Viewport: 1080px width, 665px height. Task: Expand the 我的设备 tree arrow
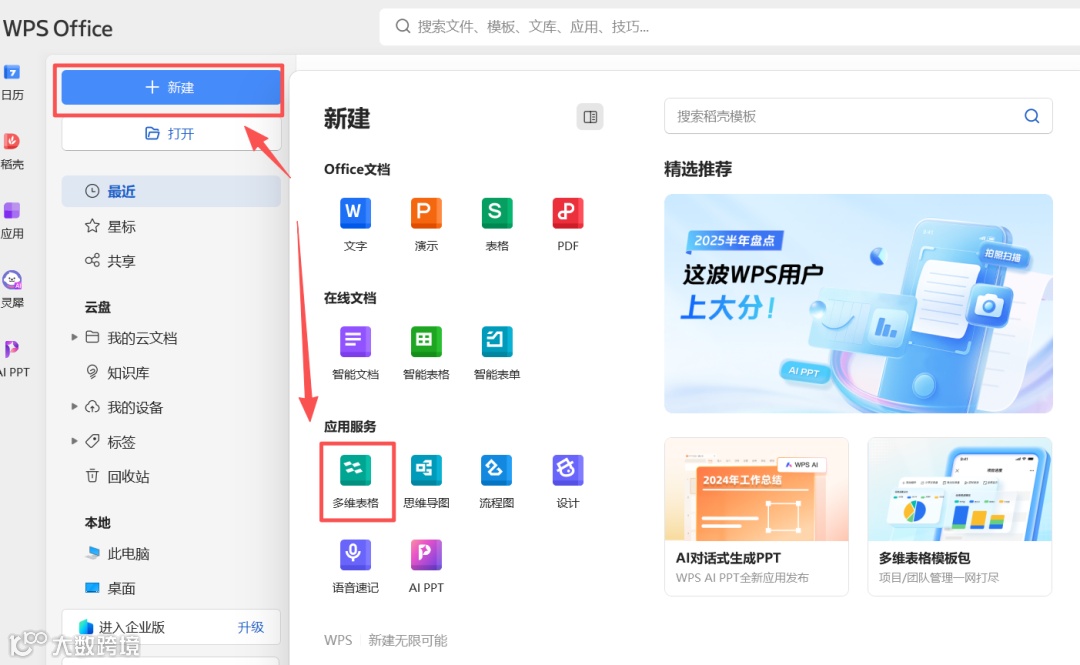[x=74, y=407]
